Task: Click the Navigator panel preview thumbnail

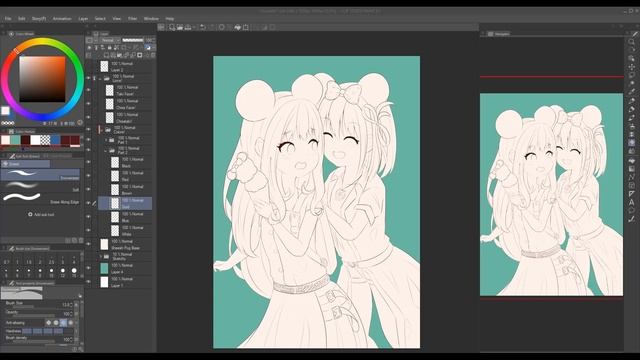Action: (x=551, y=195)
